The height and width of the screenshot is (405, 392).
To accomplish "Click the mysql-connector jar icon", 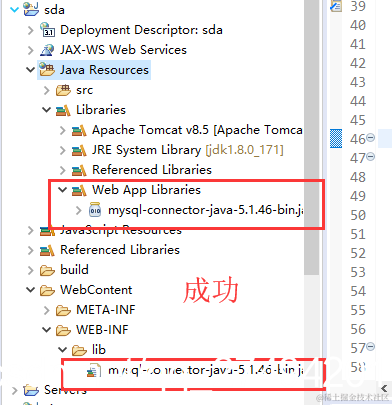I will pyautogui.click(x=95, y=210).
